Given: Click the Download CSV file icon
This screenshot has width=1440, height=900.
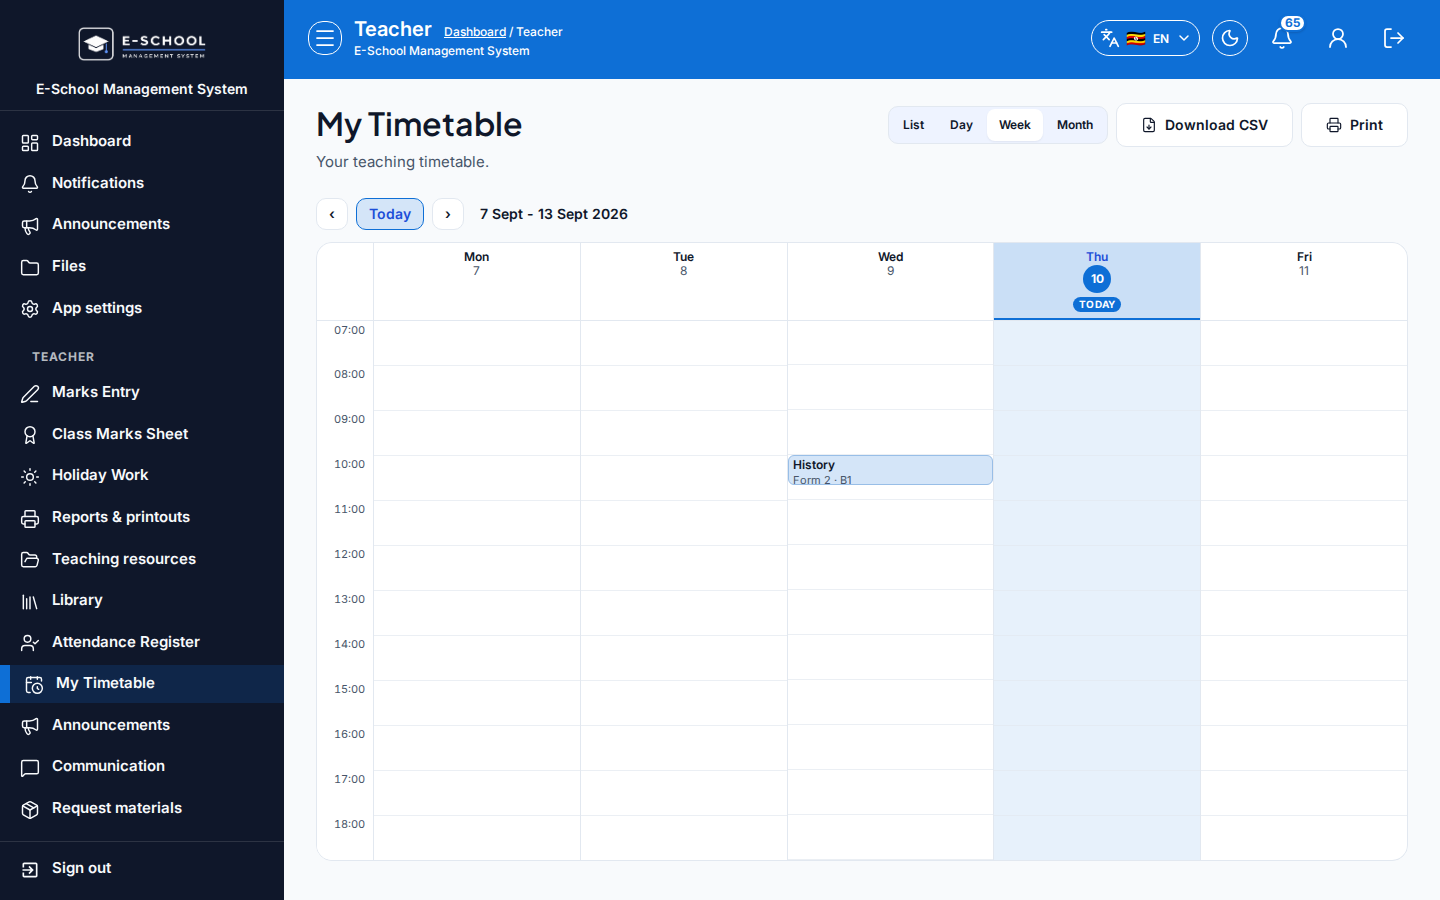Looking at the screenshot, I should click(x=1149, y=125).
